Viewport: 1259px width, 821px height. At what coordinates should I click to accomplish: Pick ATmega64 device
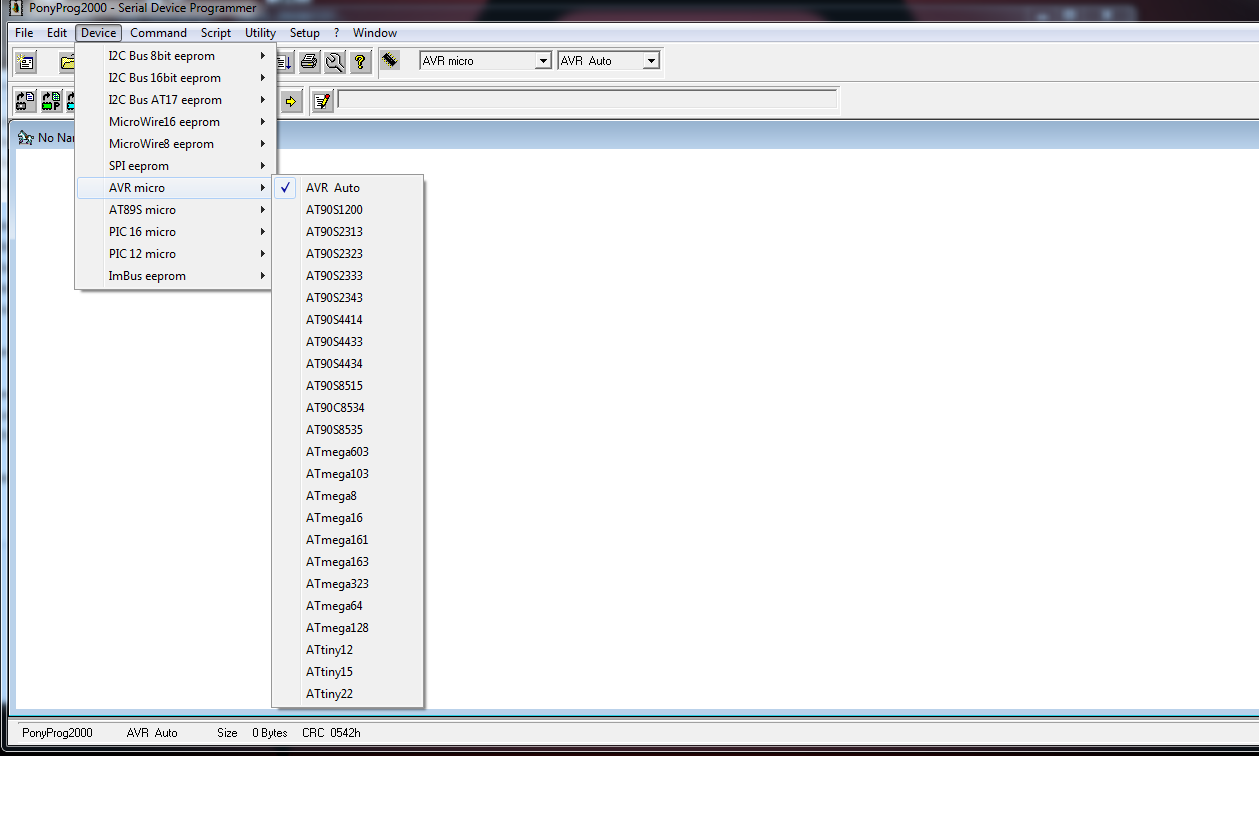348,606
